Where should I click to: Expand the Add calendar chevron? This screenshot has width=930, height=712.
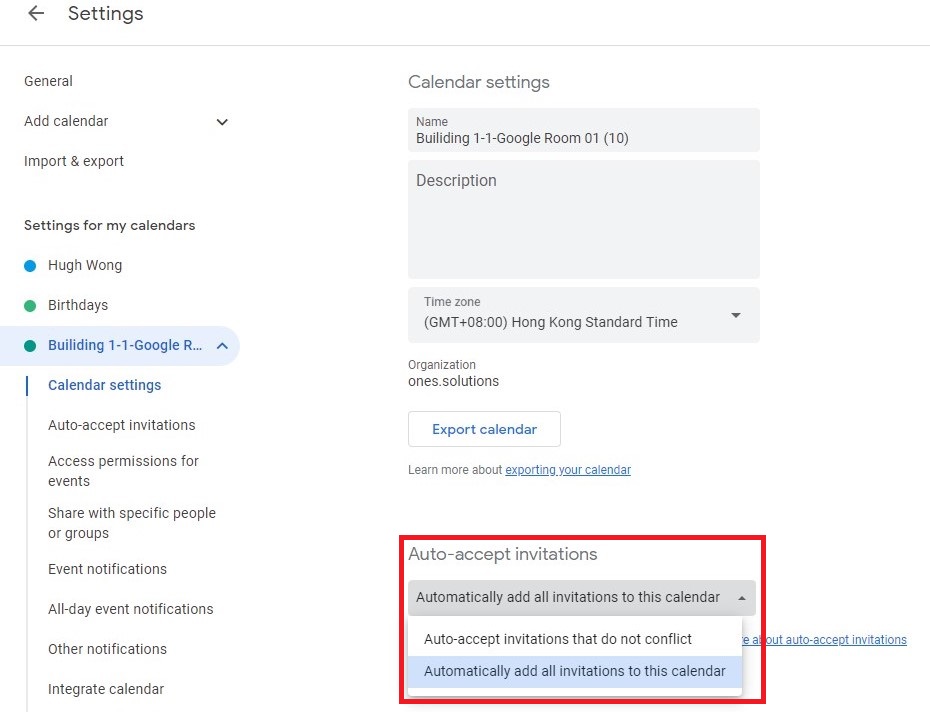pyautogui.click(x=222, y=122)
